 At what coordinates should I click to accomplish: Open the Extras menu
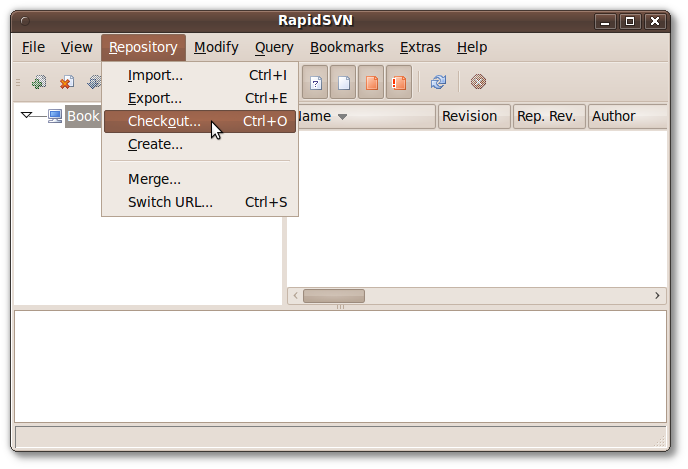coord(420,47)
